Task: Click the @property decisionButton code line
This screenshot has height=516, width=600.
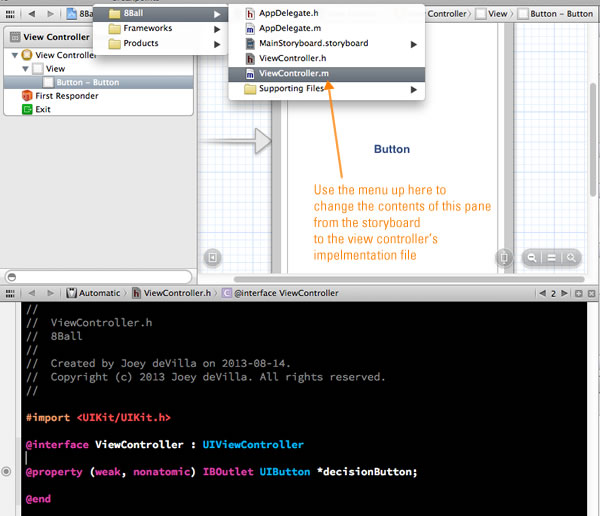Action: point(222,472)
